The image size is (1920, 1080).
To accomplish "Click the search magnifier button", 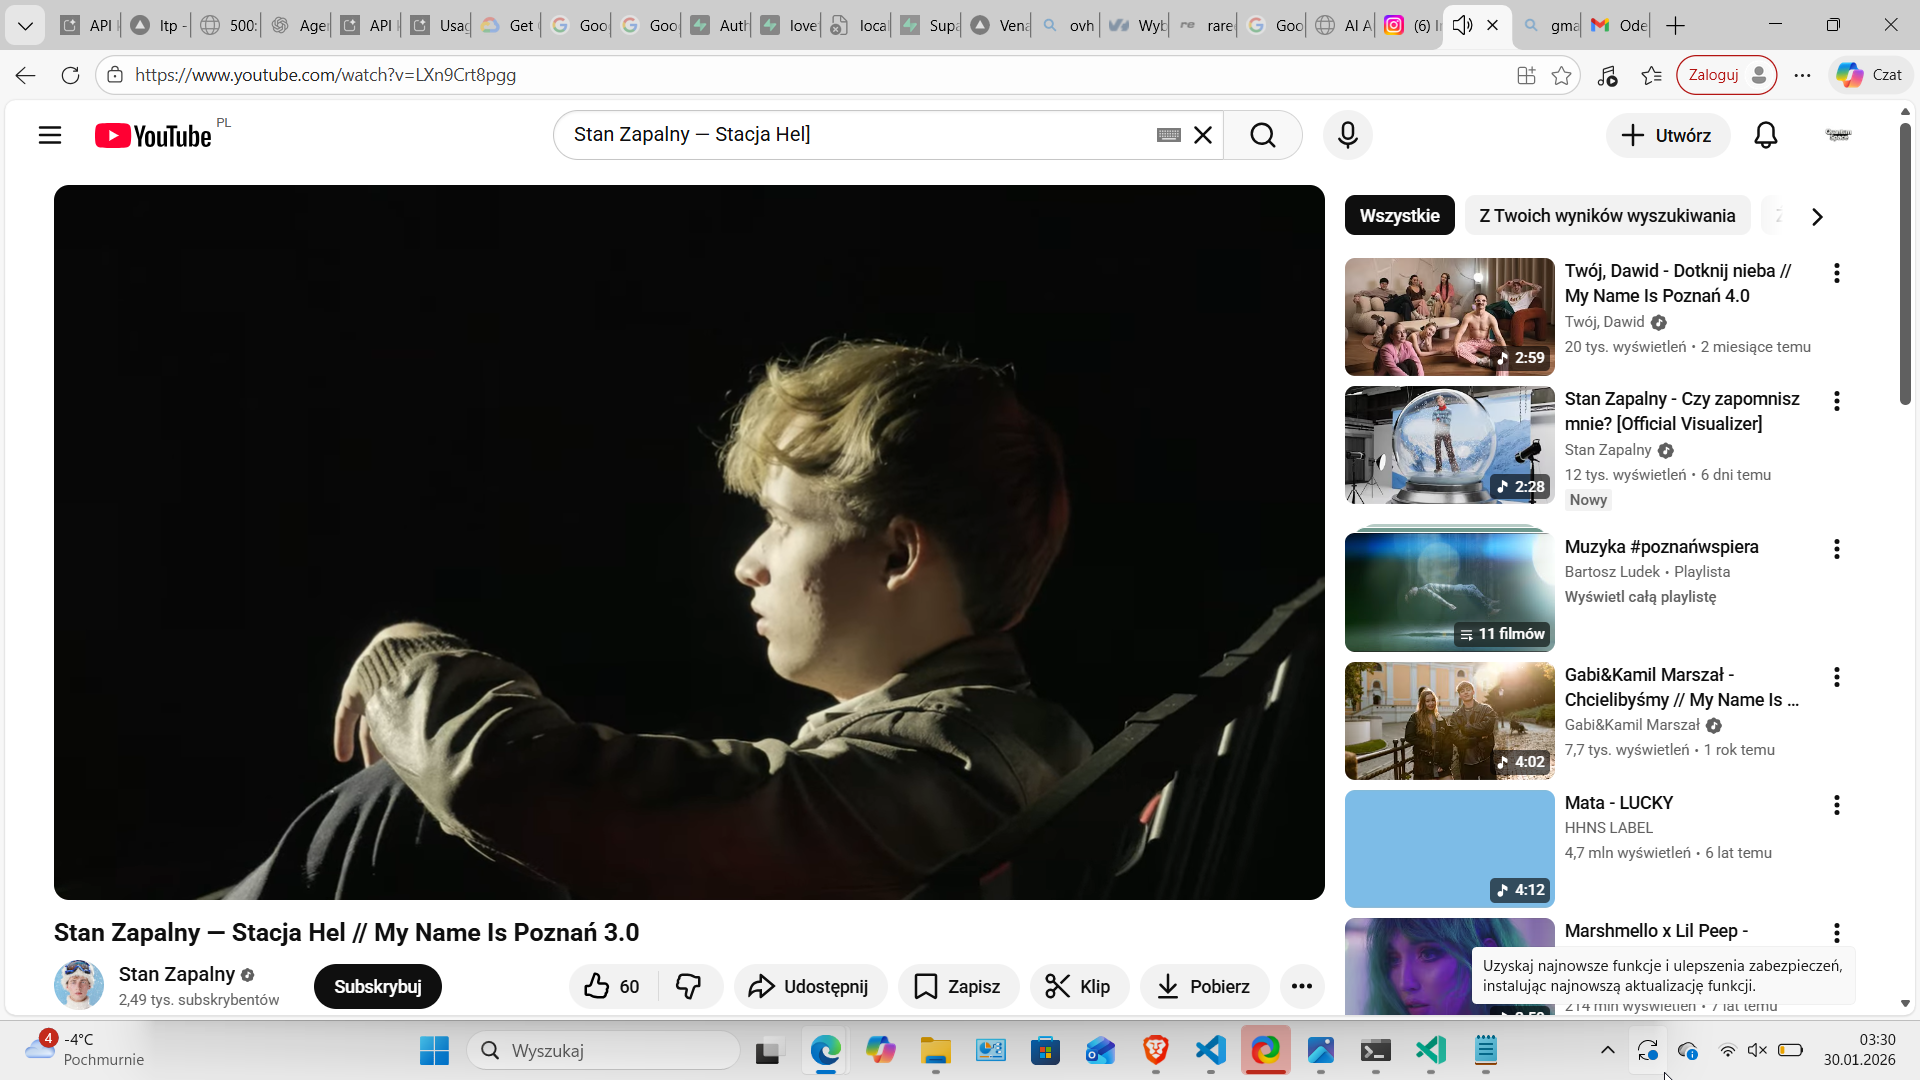I will coord(1262,135).
